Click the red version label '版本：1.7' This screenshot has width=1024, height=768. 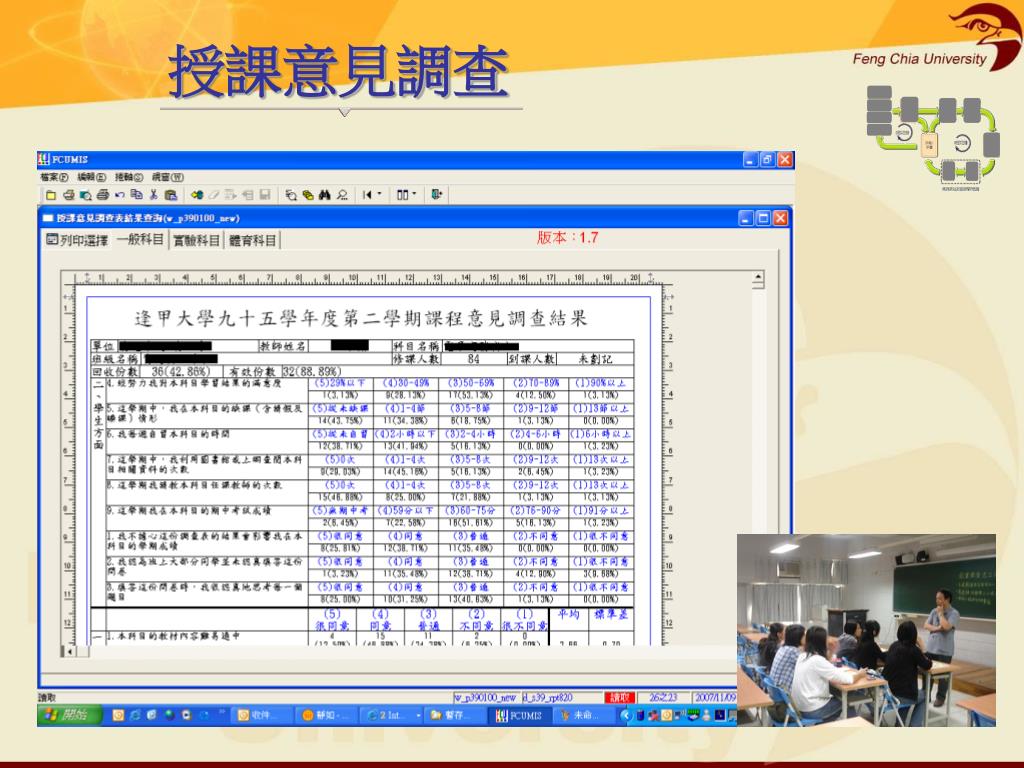(568, 238)
